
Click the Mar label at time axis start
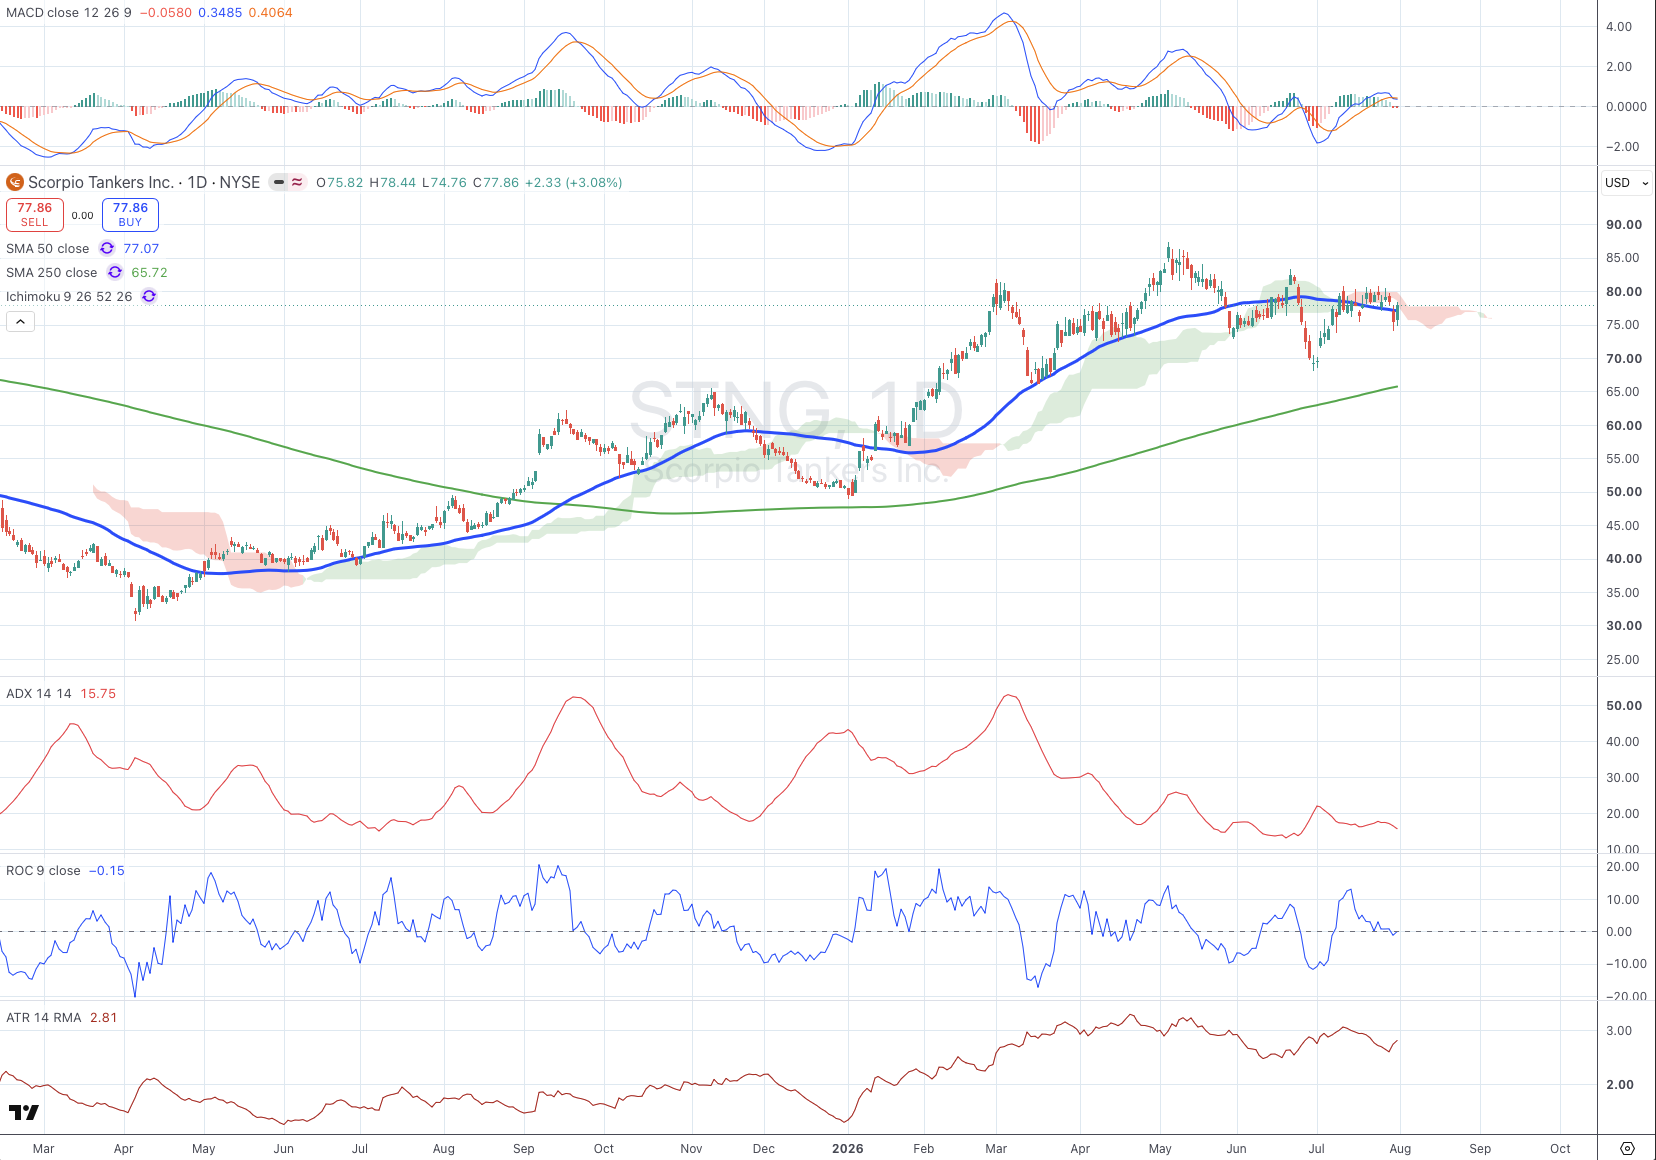click(x=43, y=1148)
